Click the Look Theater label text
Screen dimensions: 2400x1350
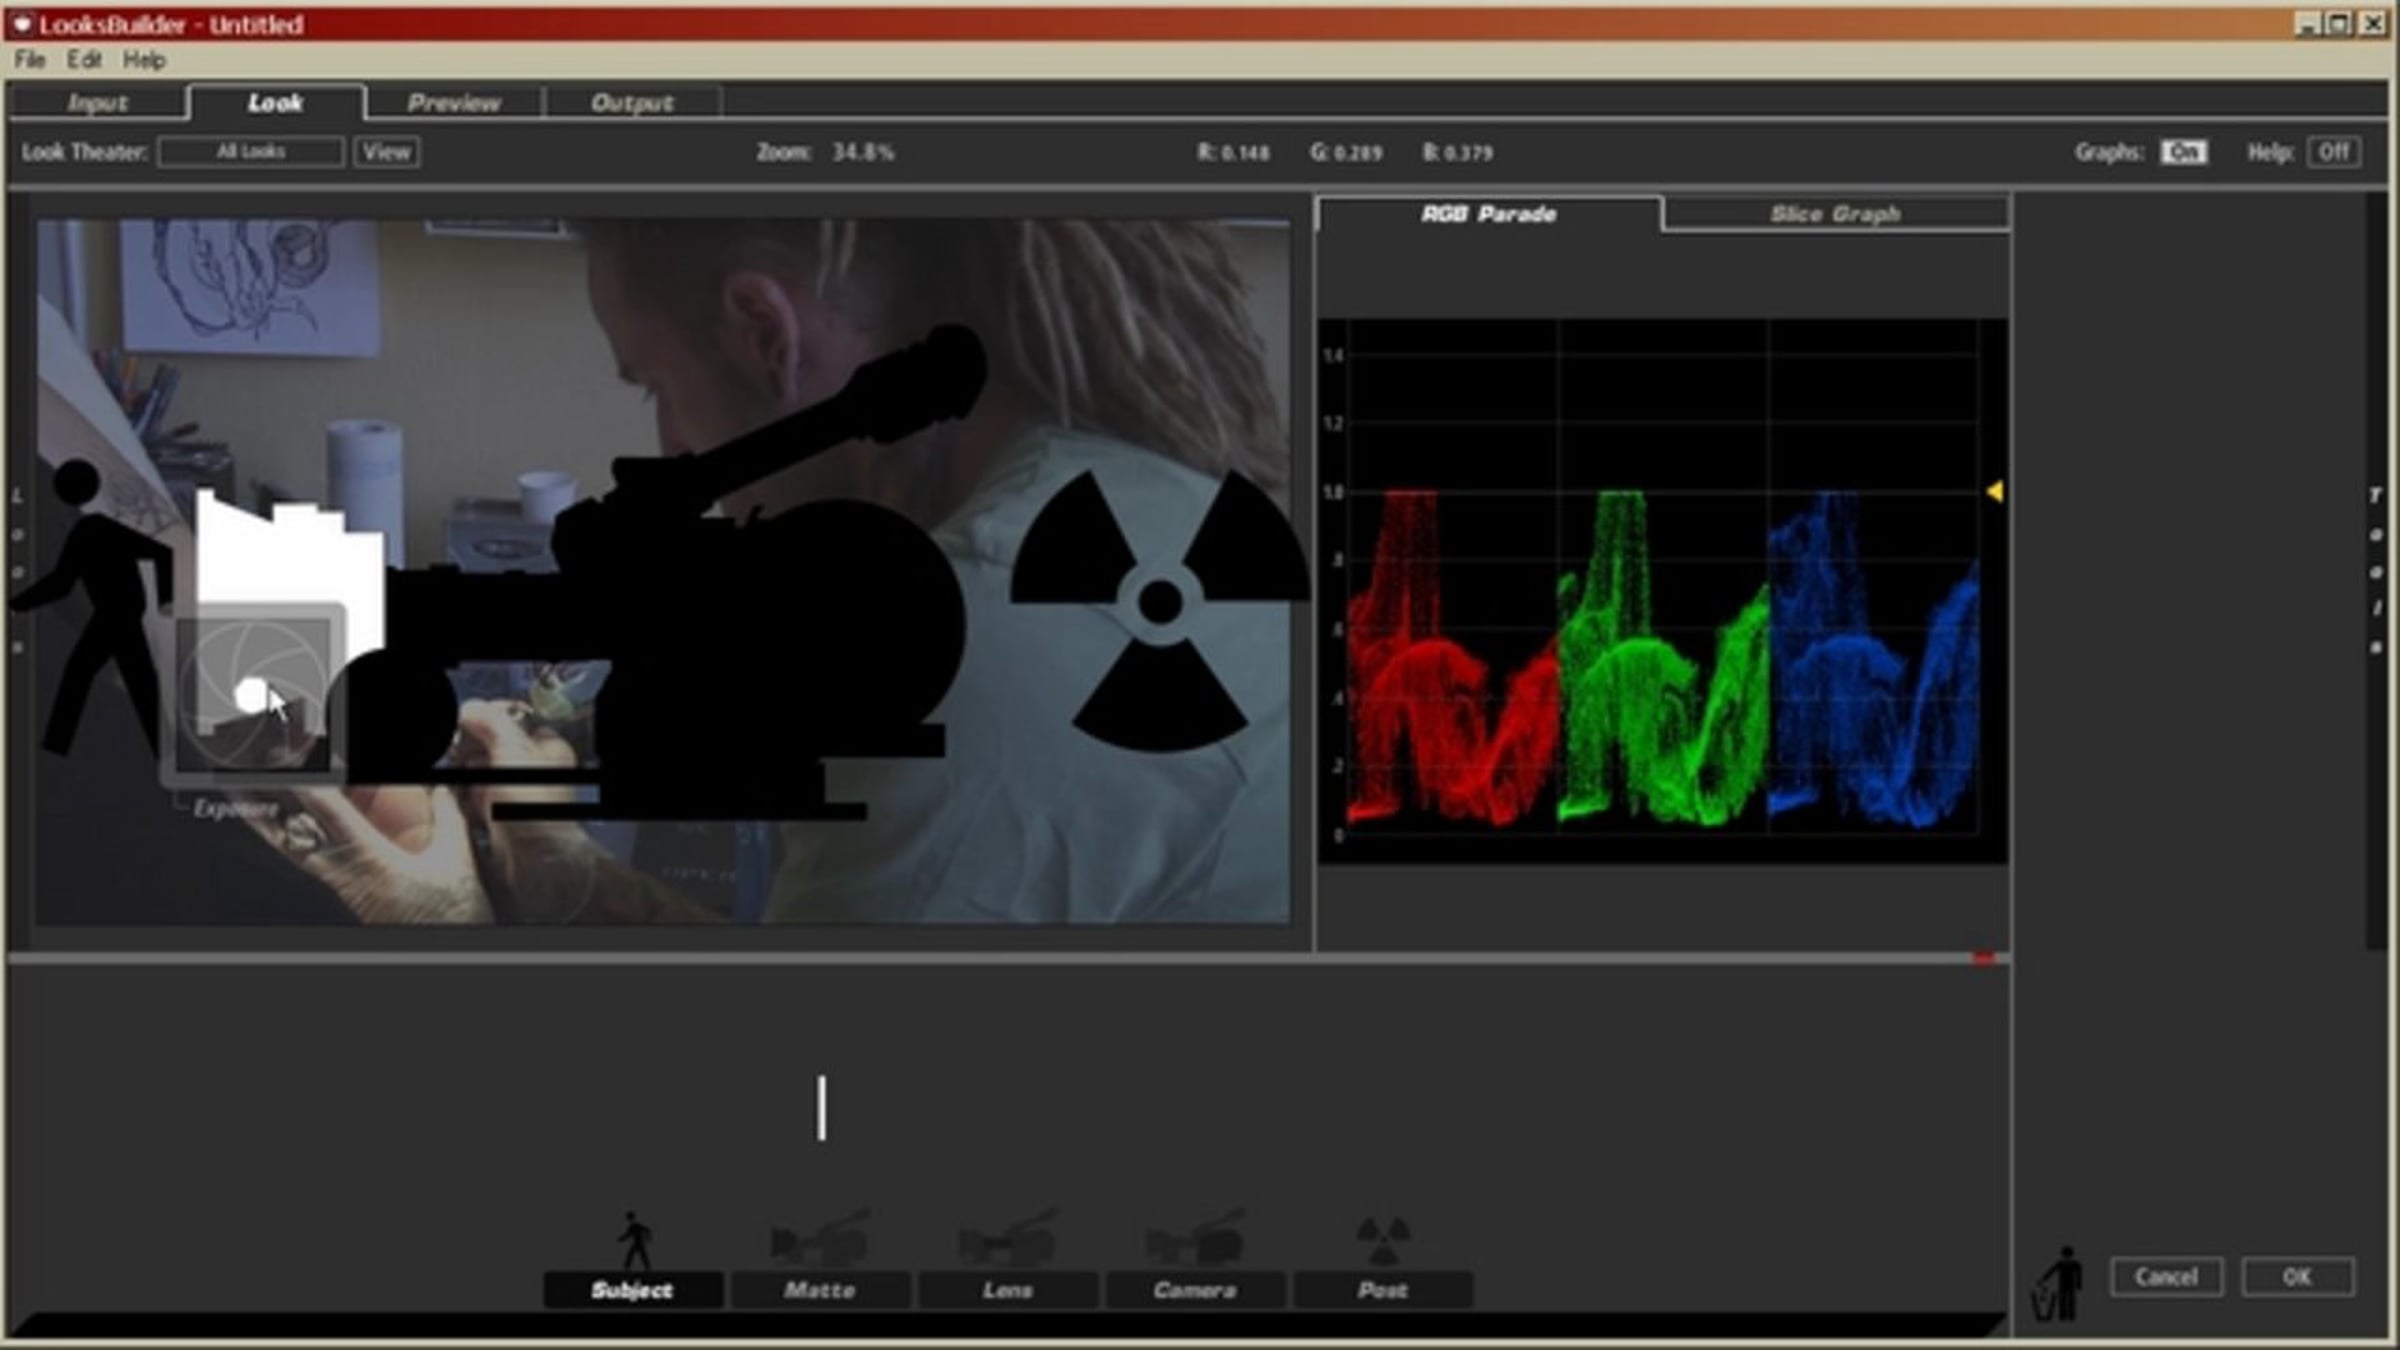pyautogui.click(x=85, y=152)
